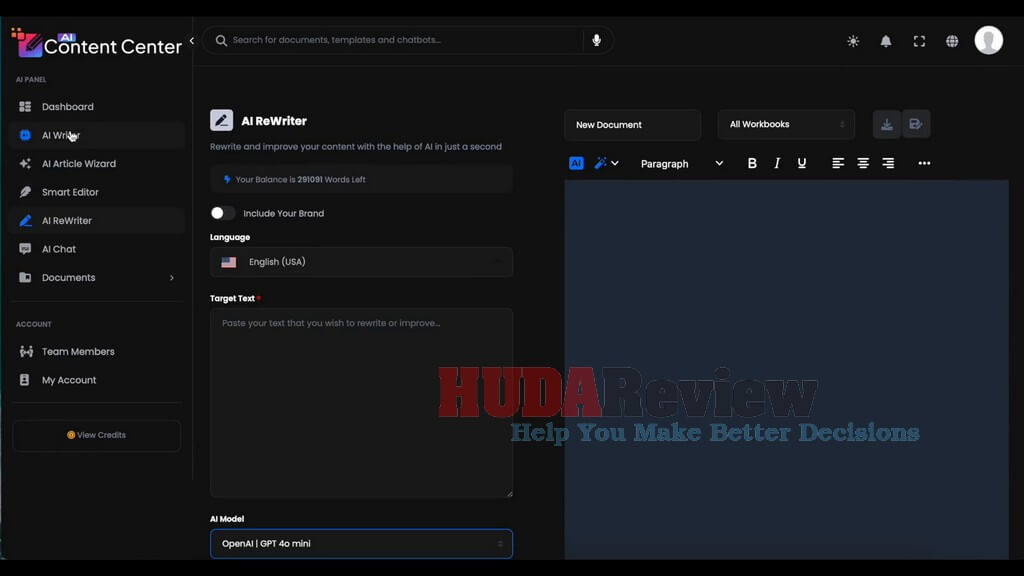
Task: Select AI ReWriter menu item
Action: (97, 221)
